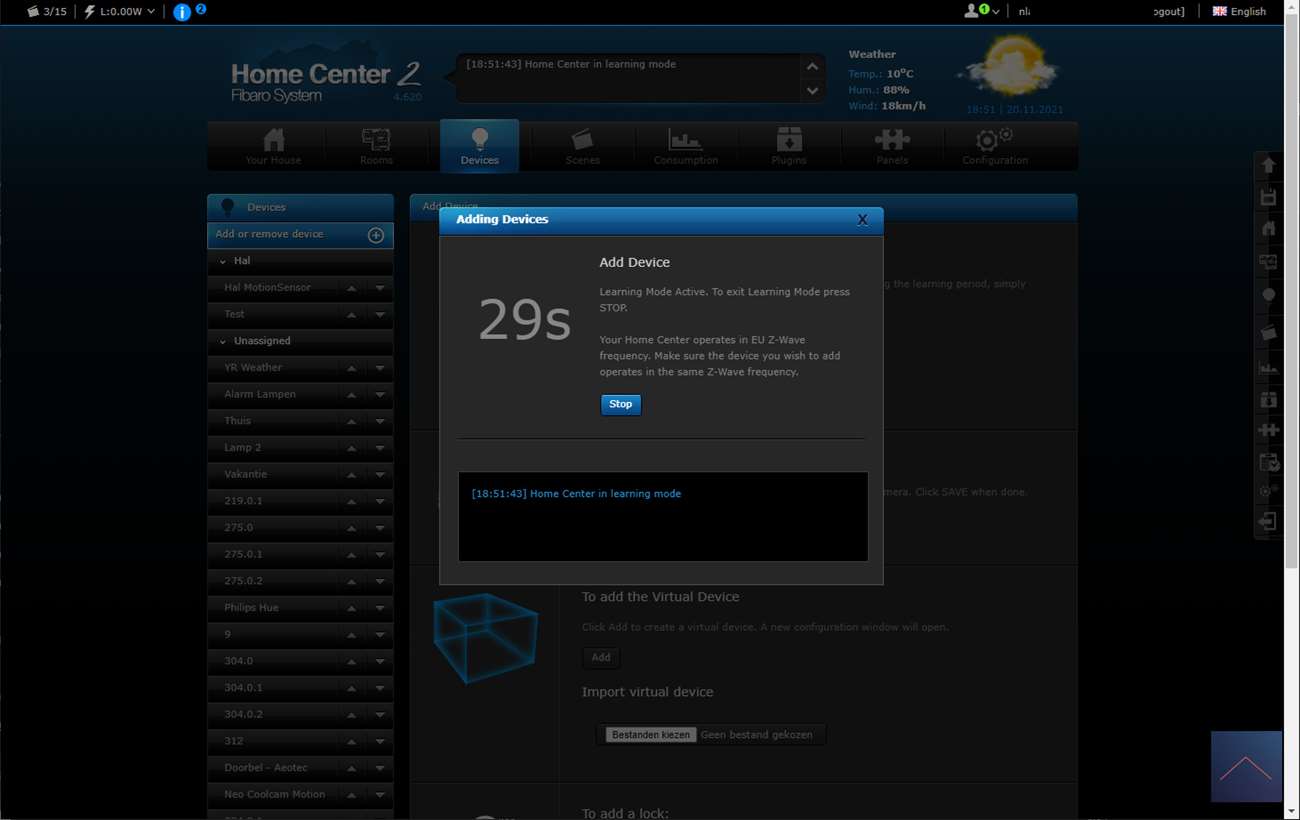Click the save floppy icon in right sidebar
This screenshot has height=820, width=1300.
coord(1268,197)
